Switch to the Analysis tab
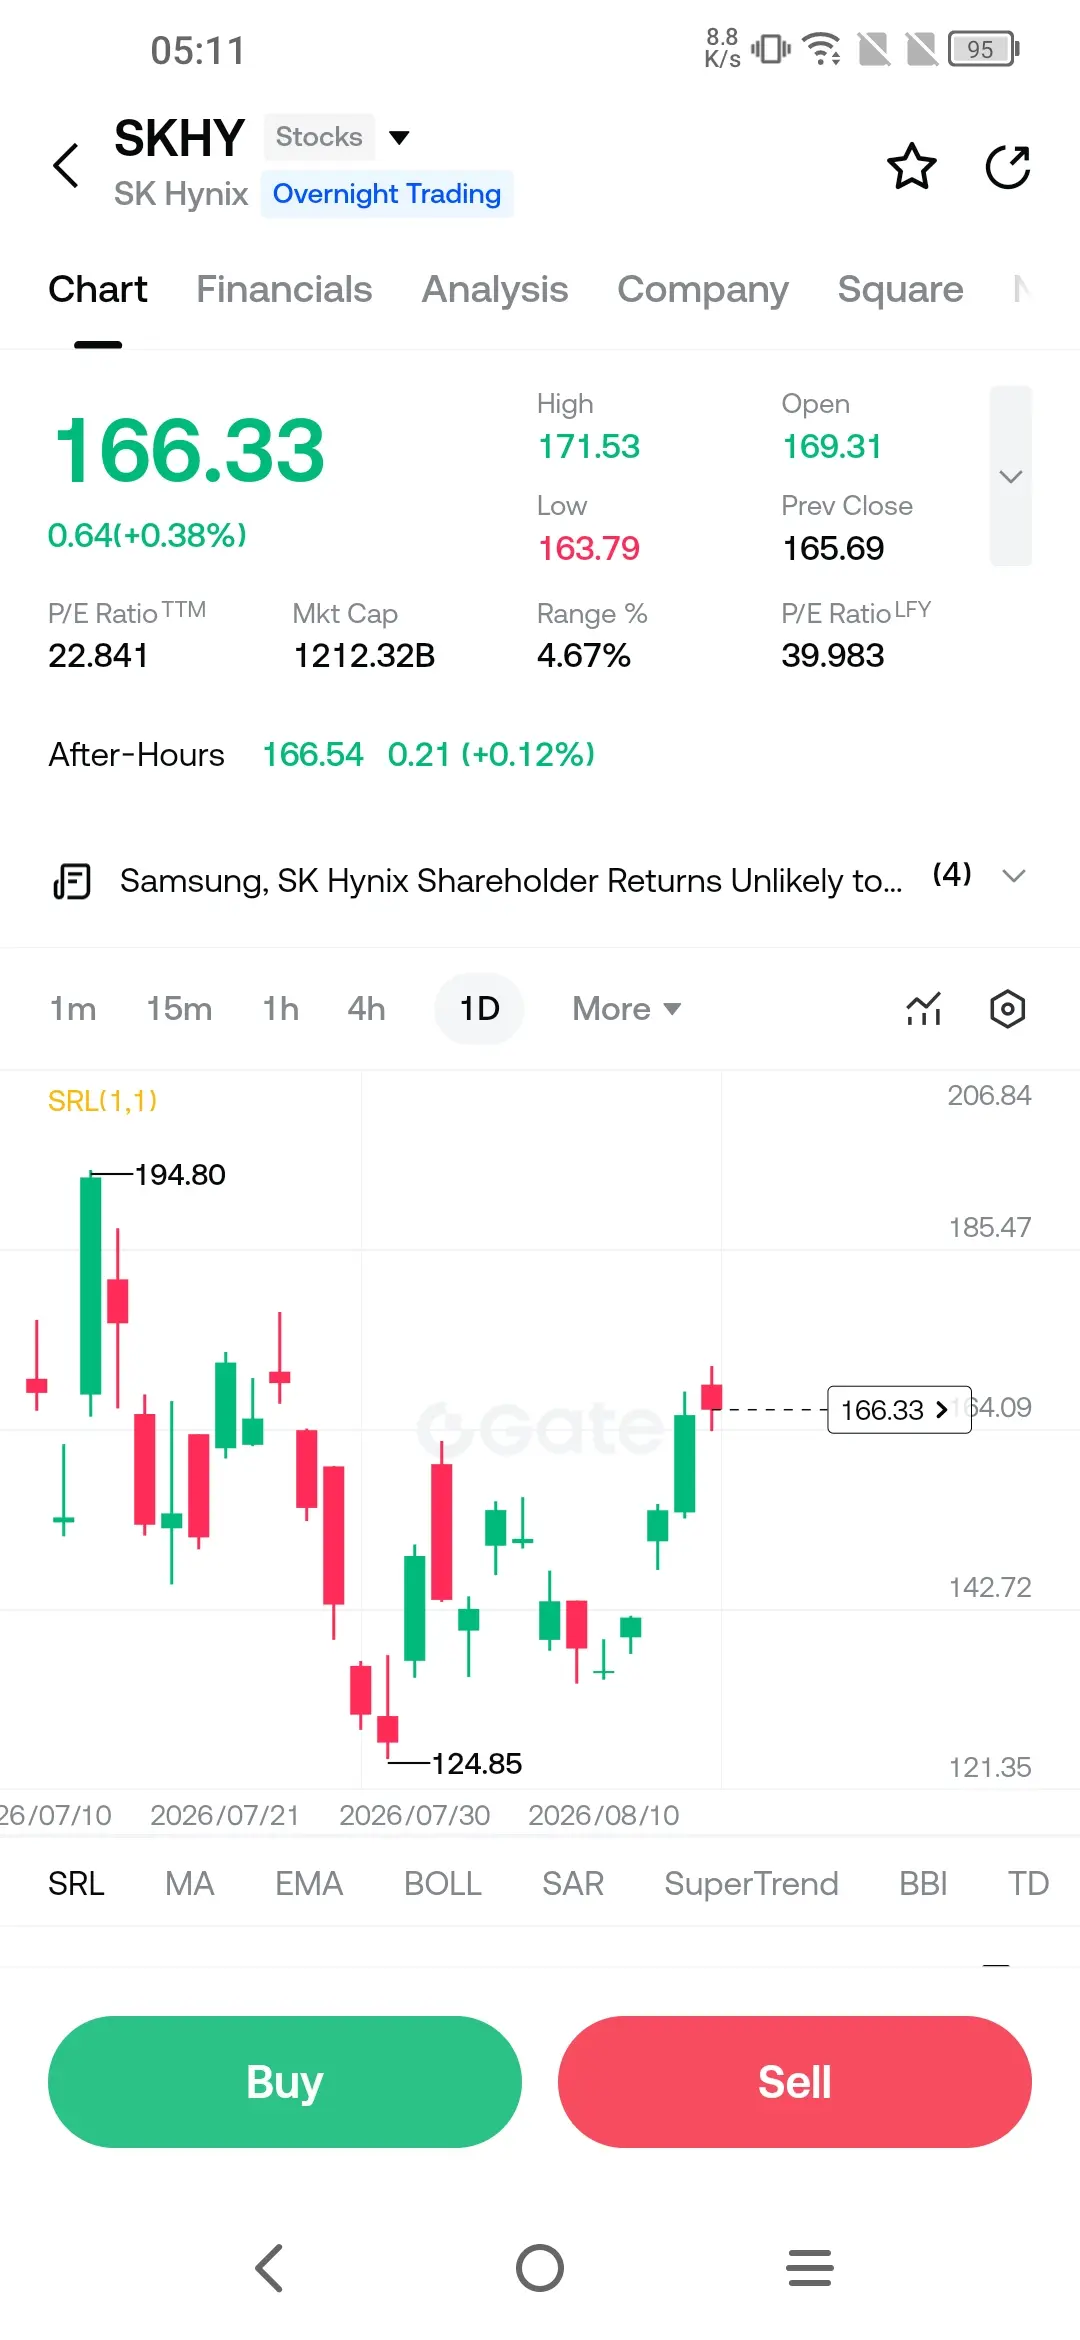The height and width of the screenshot is (2340, 1080). click(495, 289)
